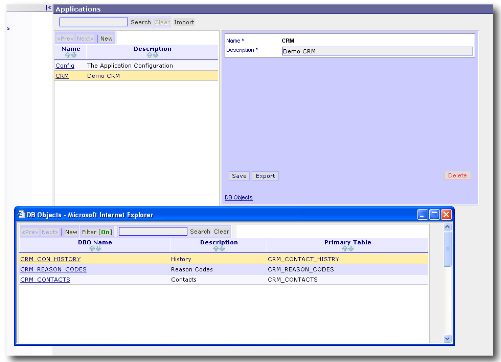Viewport: 501px width, 362px height.
Task: Select the 'Contacts' description cell
Action: coord(183,280)
